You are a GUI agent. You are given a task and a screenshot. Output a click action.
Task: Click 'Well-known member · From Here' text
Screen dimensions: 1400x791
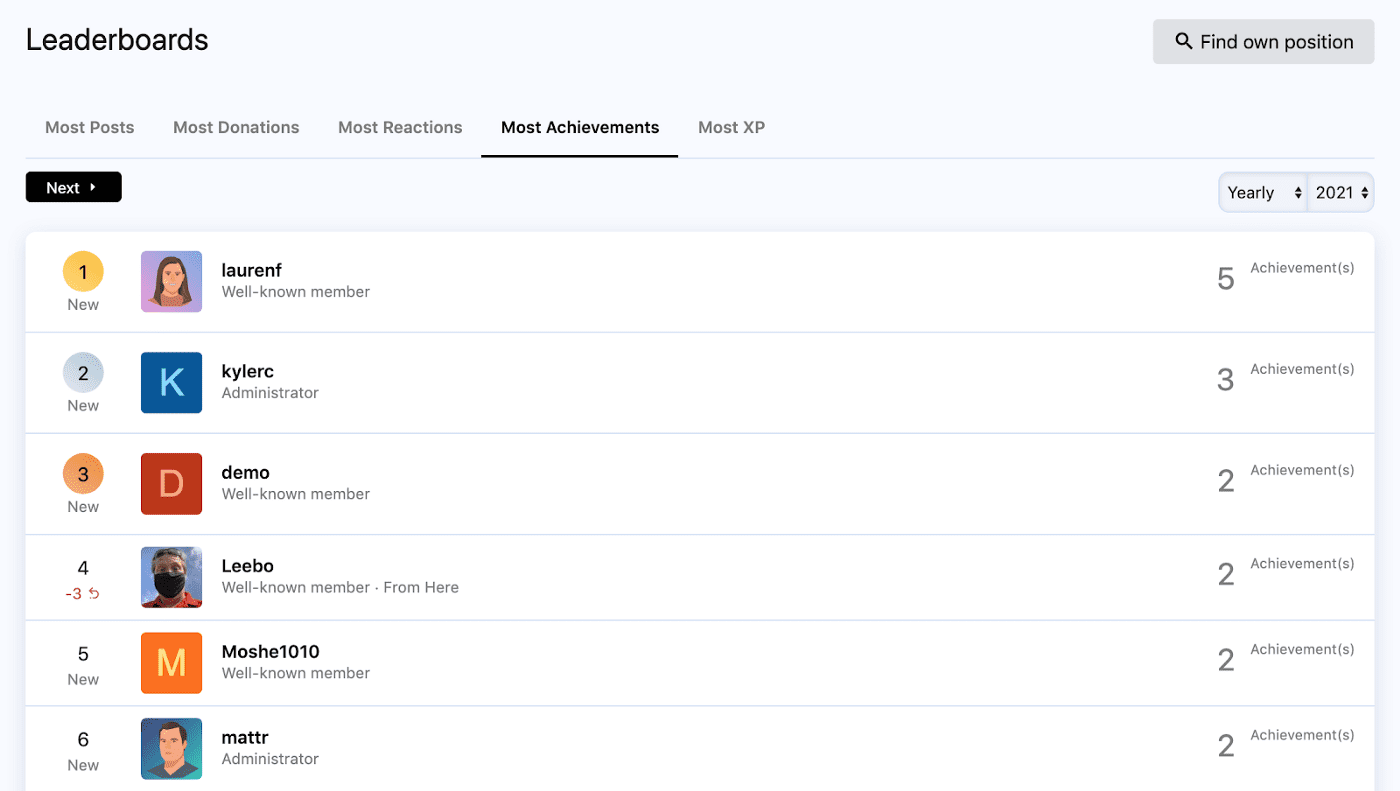[x=340, y=588]
